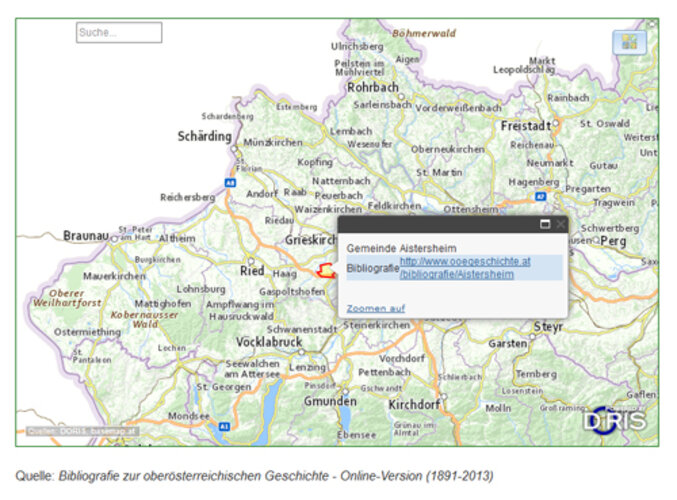Click the Braunau label on map

[85, 236]
